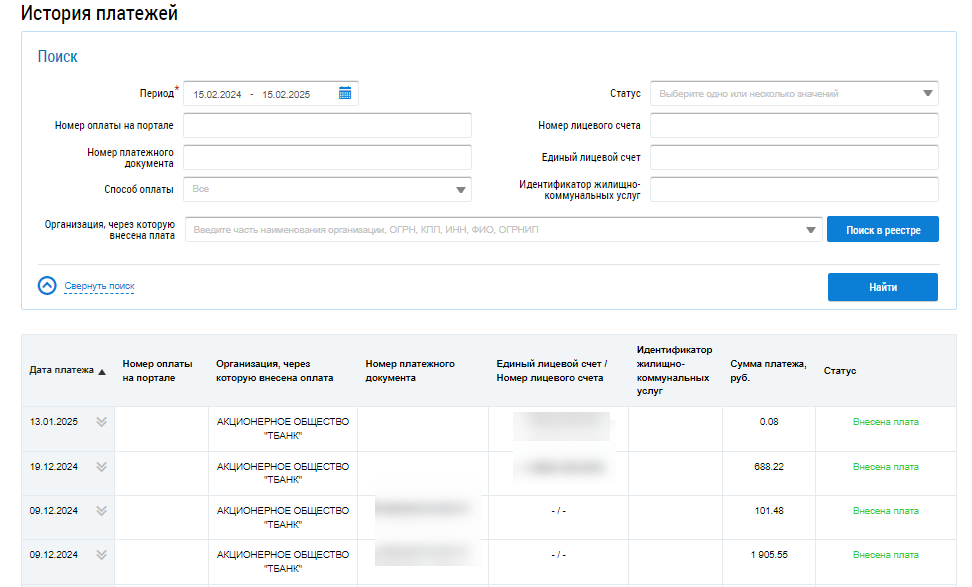This screenshot has width=972, height=587.
Task: Click the Номер лицевого счета input
Action: click(x=794, y=126)
